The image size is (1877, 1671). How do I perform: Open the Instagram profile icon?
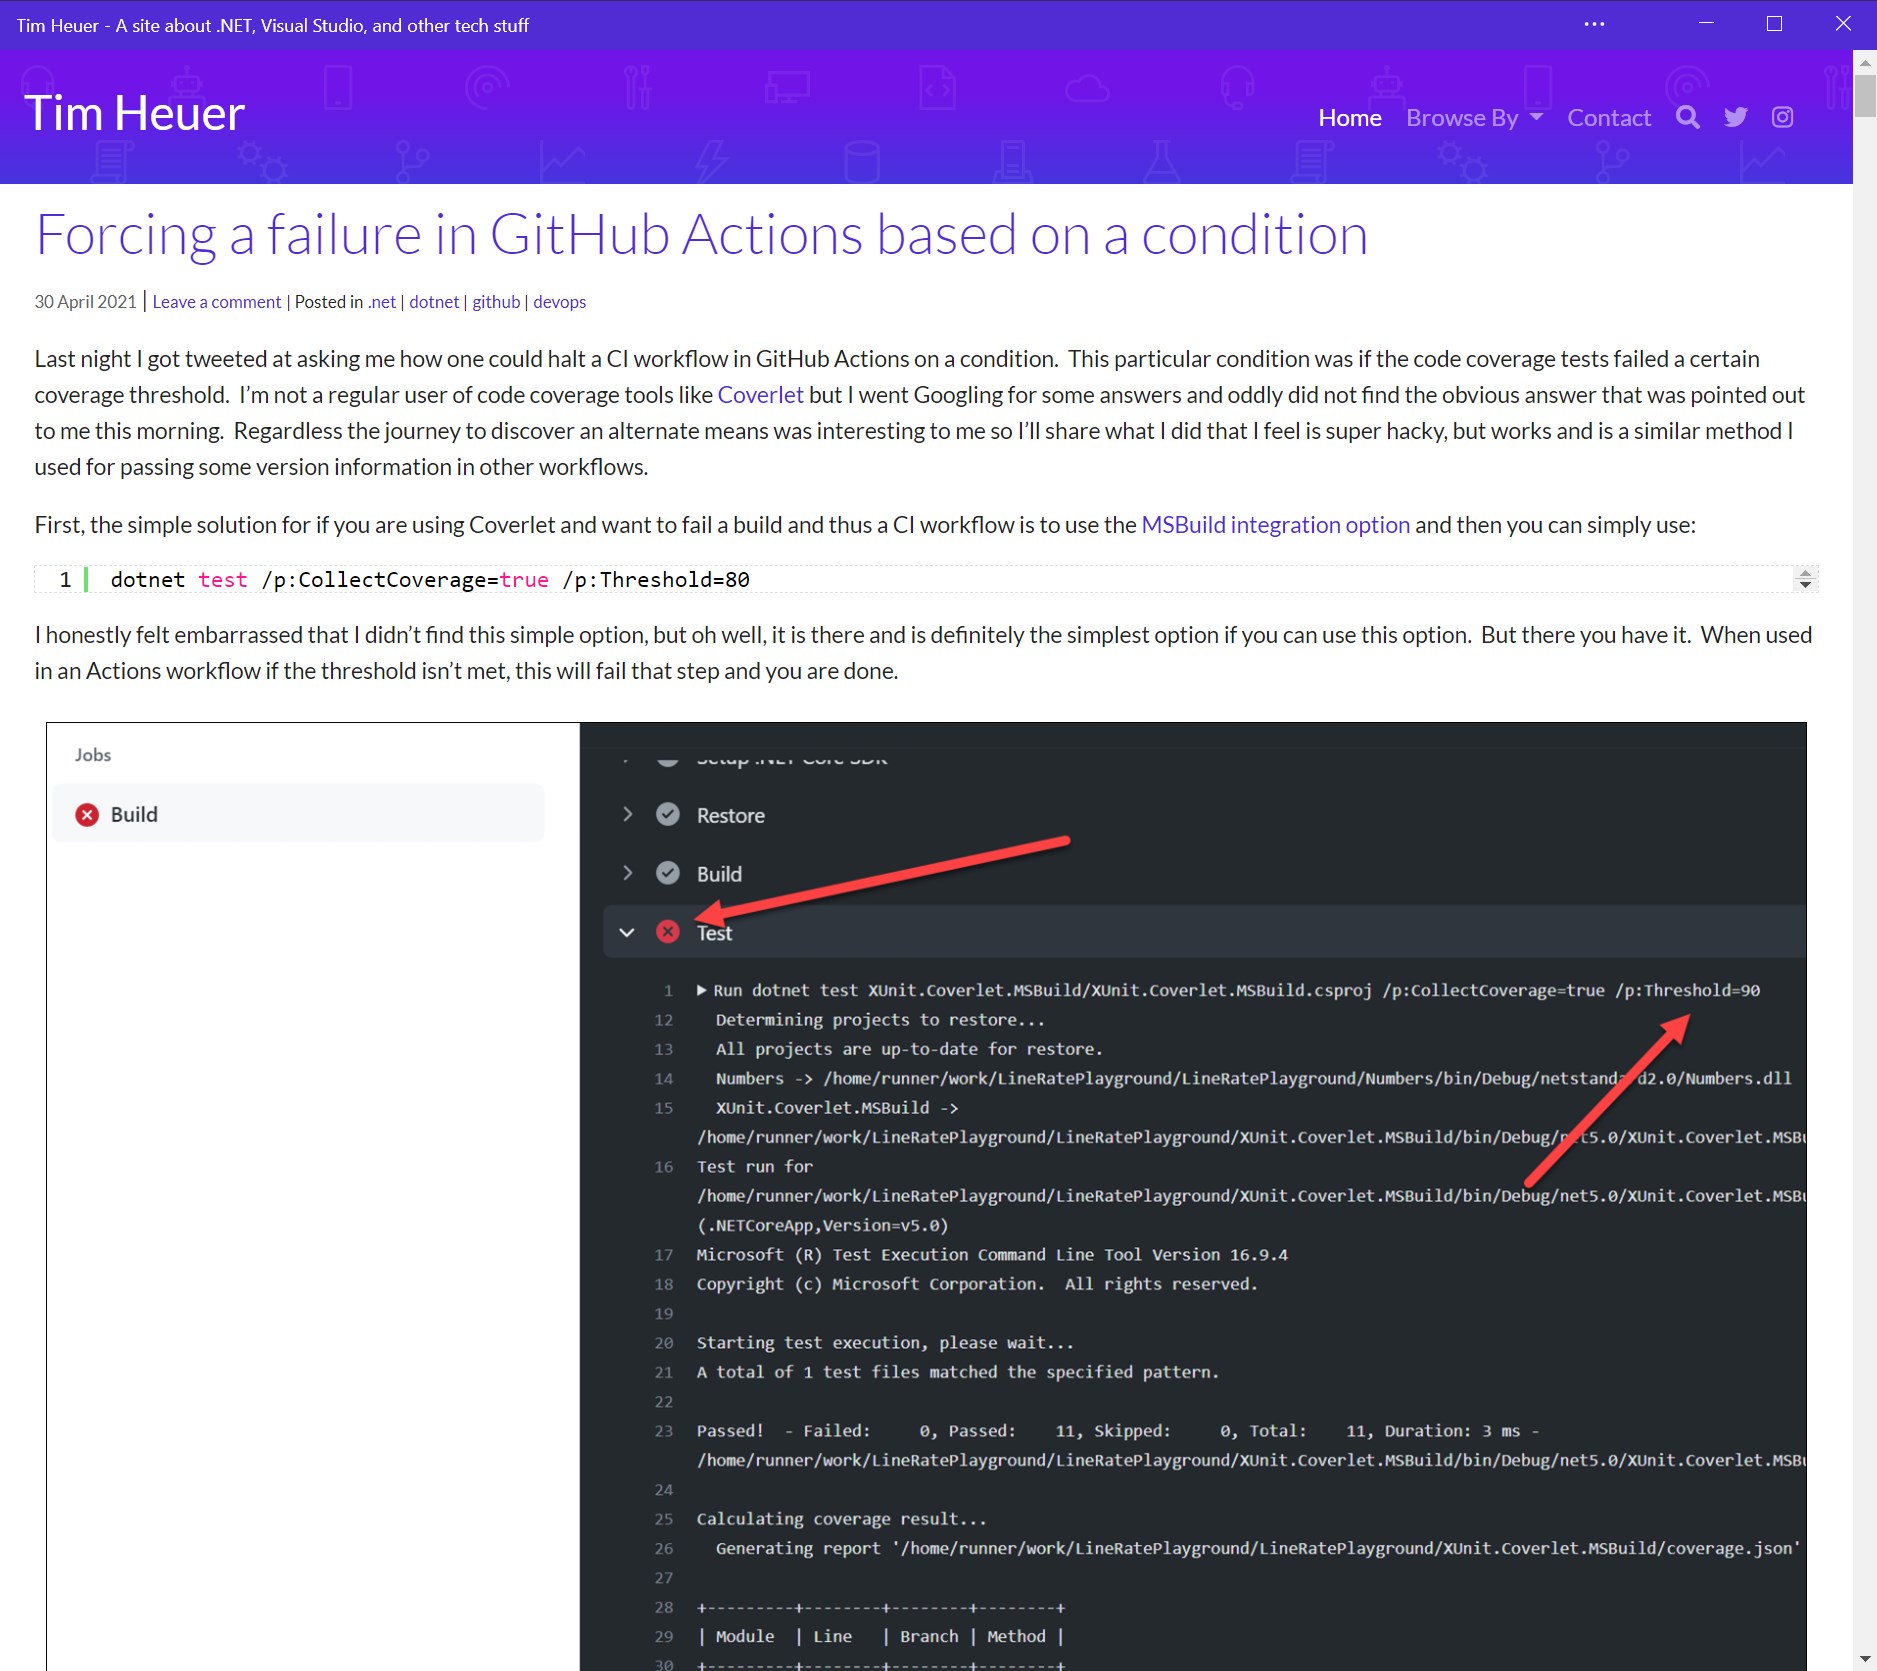click(x=1782, y=117)
